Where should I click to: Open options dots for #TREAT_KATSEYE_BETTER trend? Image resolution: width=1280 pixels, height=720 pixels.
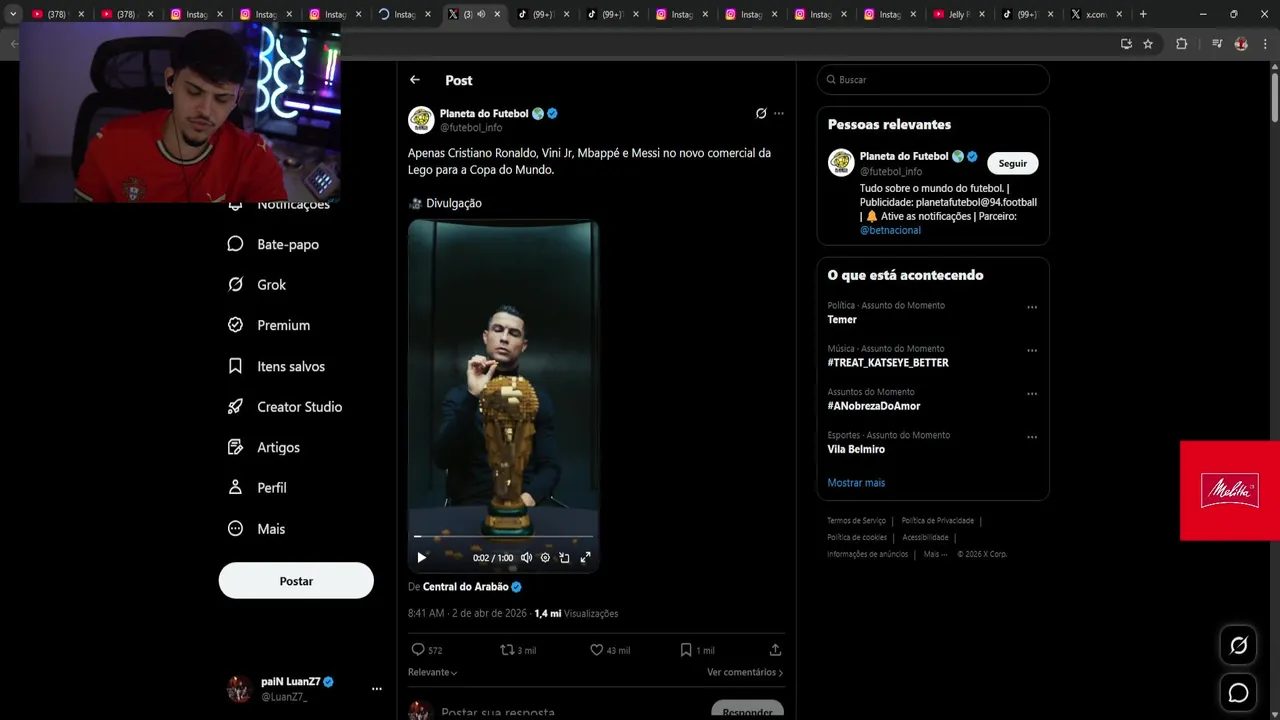pyautogui.click(x=1032, y=351)
